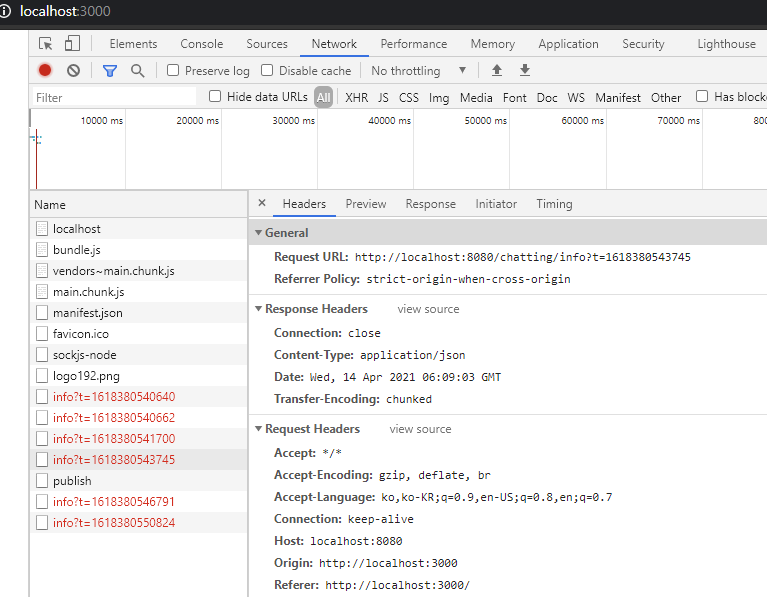Click icon next to publish request
Viewport: 767px width, 597px height.
click(42, 481)
